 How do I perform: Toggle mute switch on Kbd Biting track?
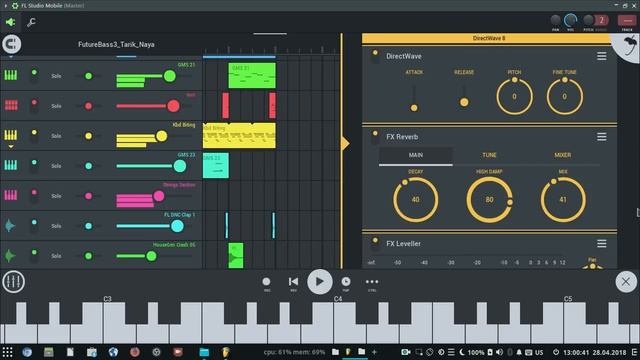click(34, 136)
